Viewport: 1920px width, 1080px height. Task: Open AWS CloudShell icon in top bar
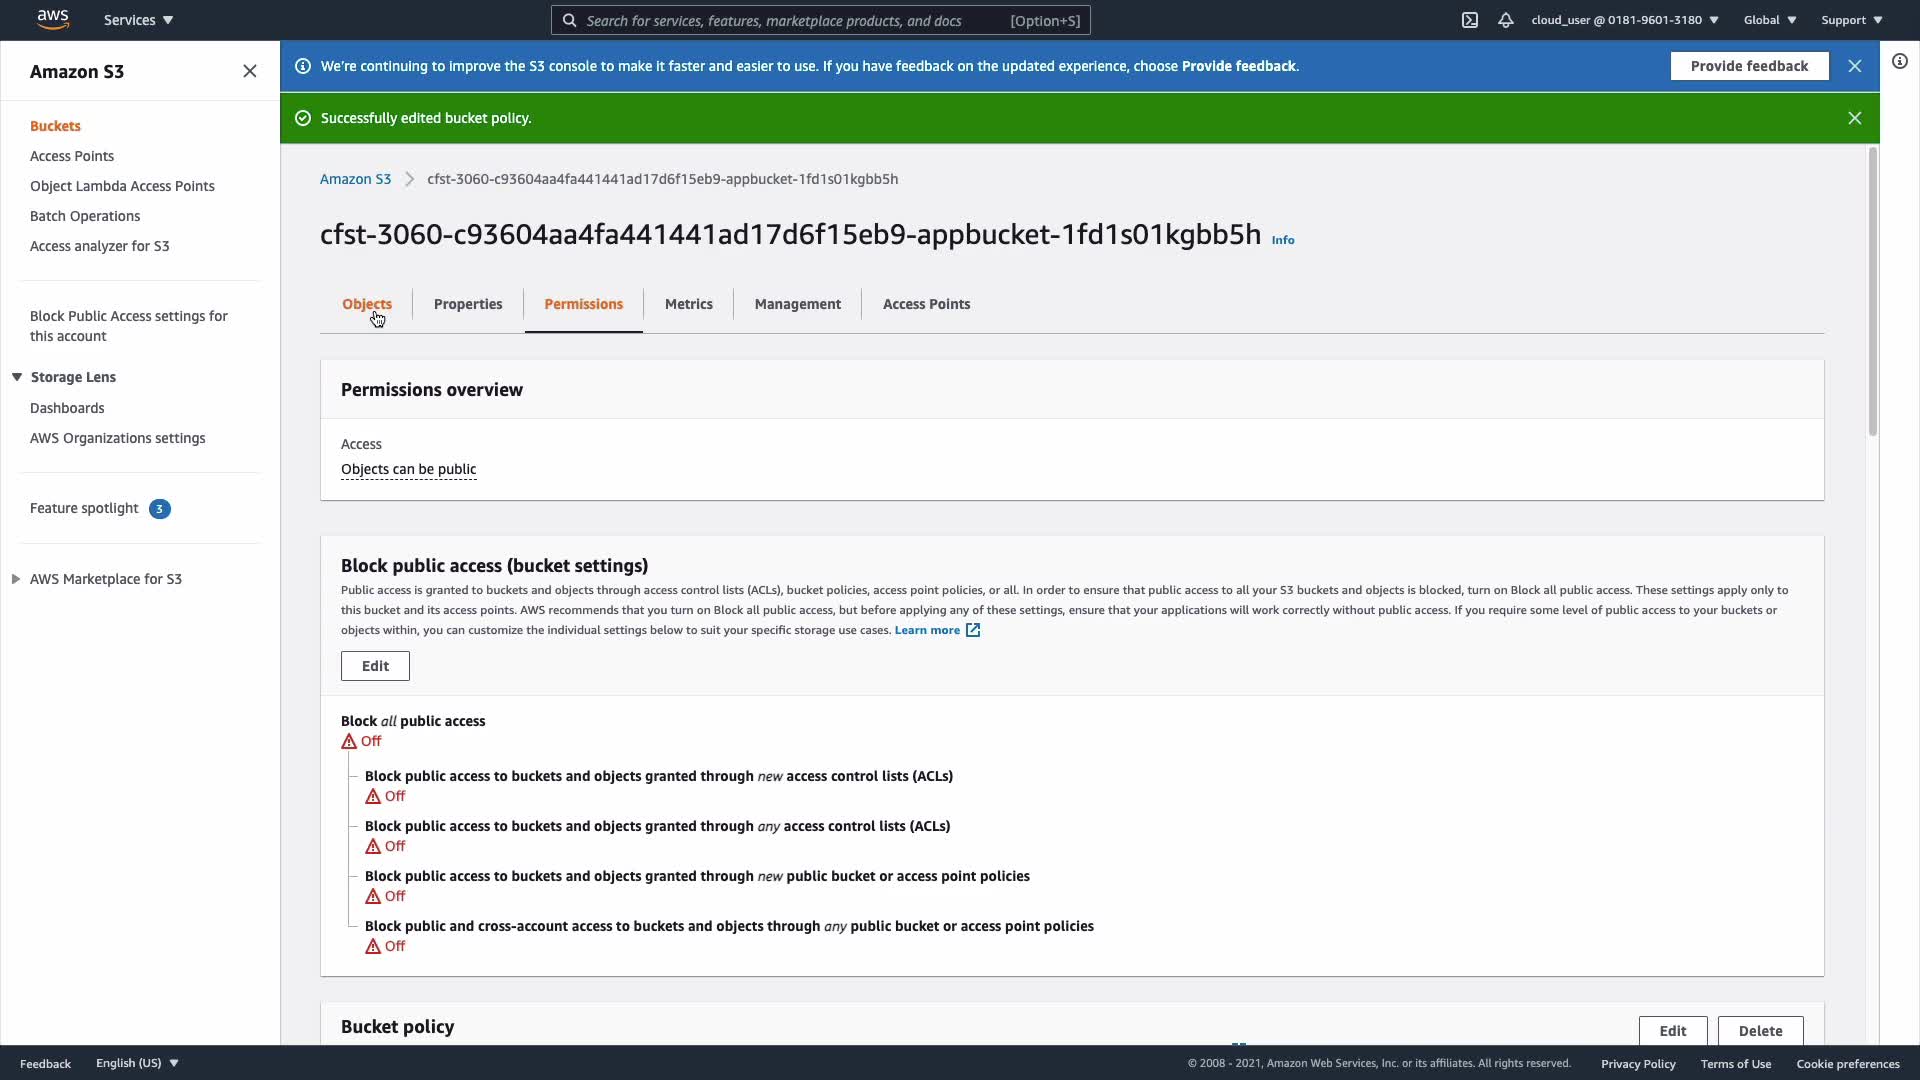tap(1469, 20)
